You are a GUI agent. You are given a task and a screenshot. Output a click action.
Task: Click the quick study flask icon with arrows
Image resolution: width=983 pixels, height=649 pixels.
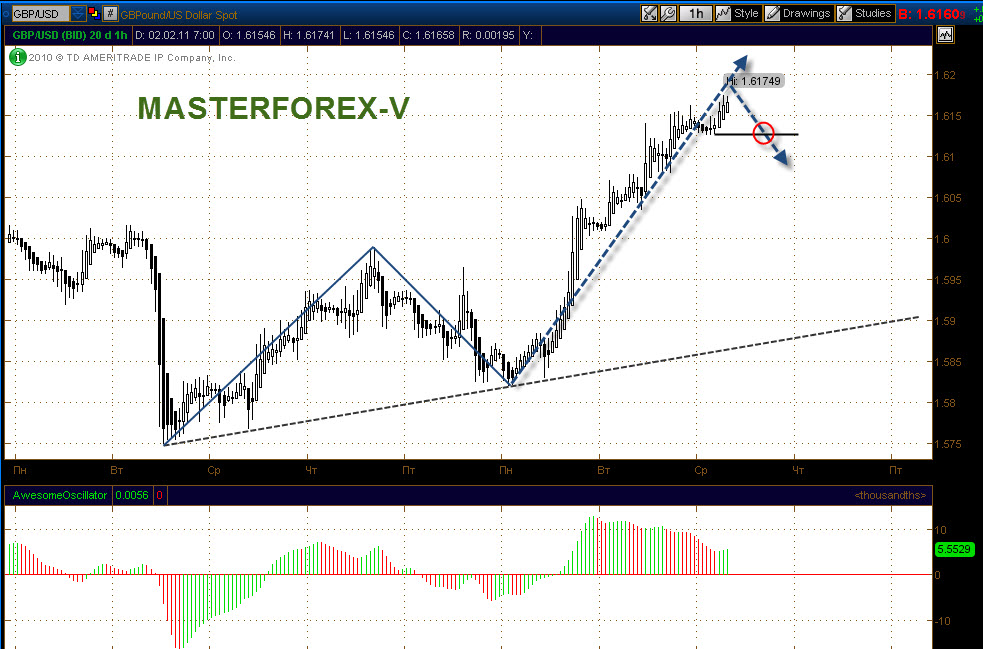pos(649,13)
